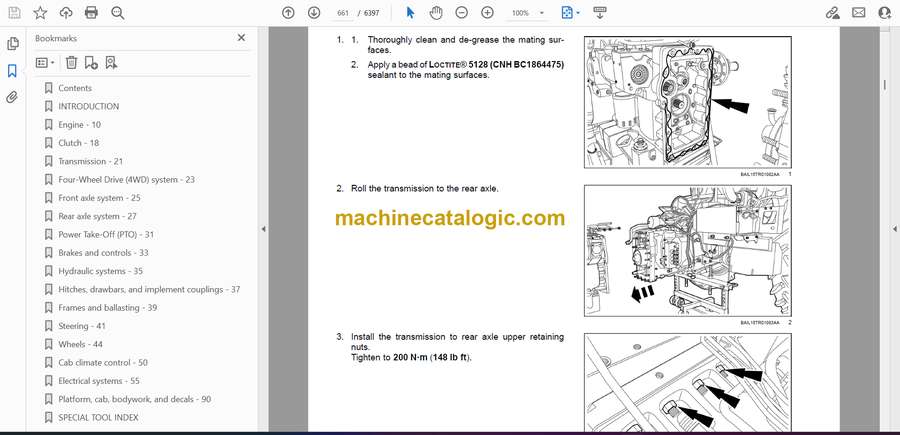This screenshot has height=435, width=900.
Task: Click the scrolling mode keyboard icon
Action: [x=600, y=13]
